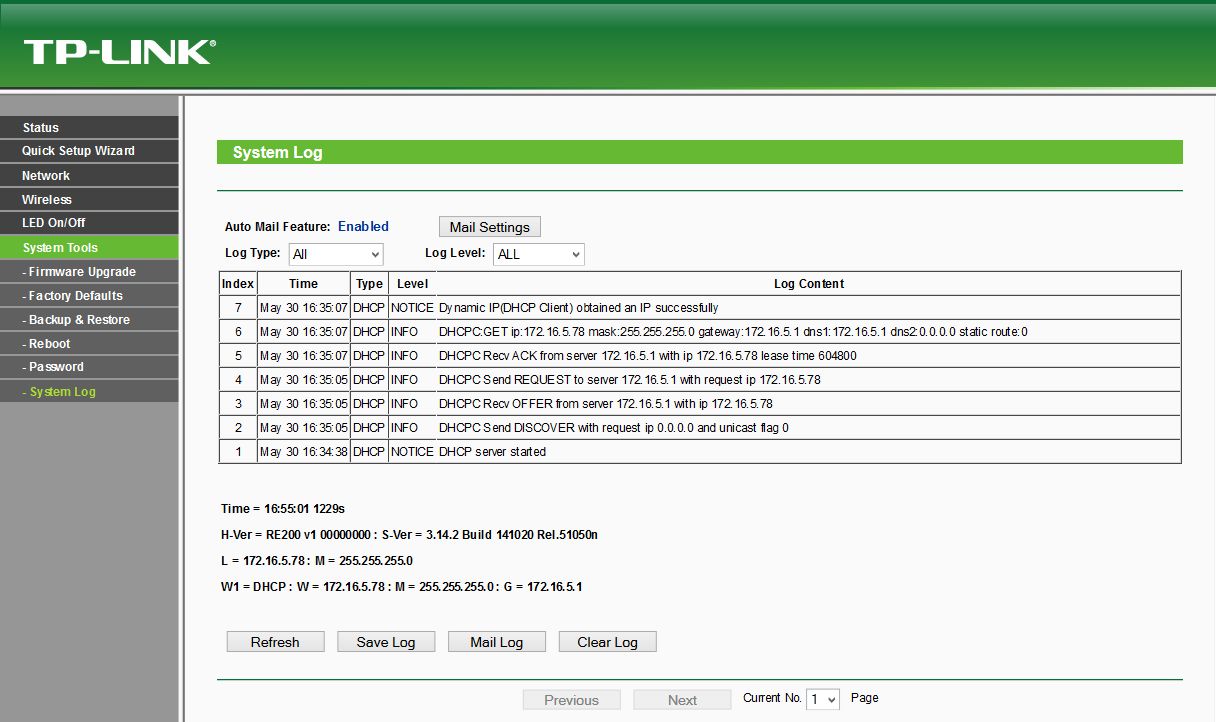This screenshot has width=1216, height=722.
Task: Click the H-Ver RE200 version line
Action: click(409, 535)
